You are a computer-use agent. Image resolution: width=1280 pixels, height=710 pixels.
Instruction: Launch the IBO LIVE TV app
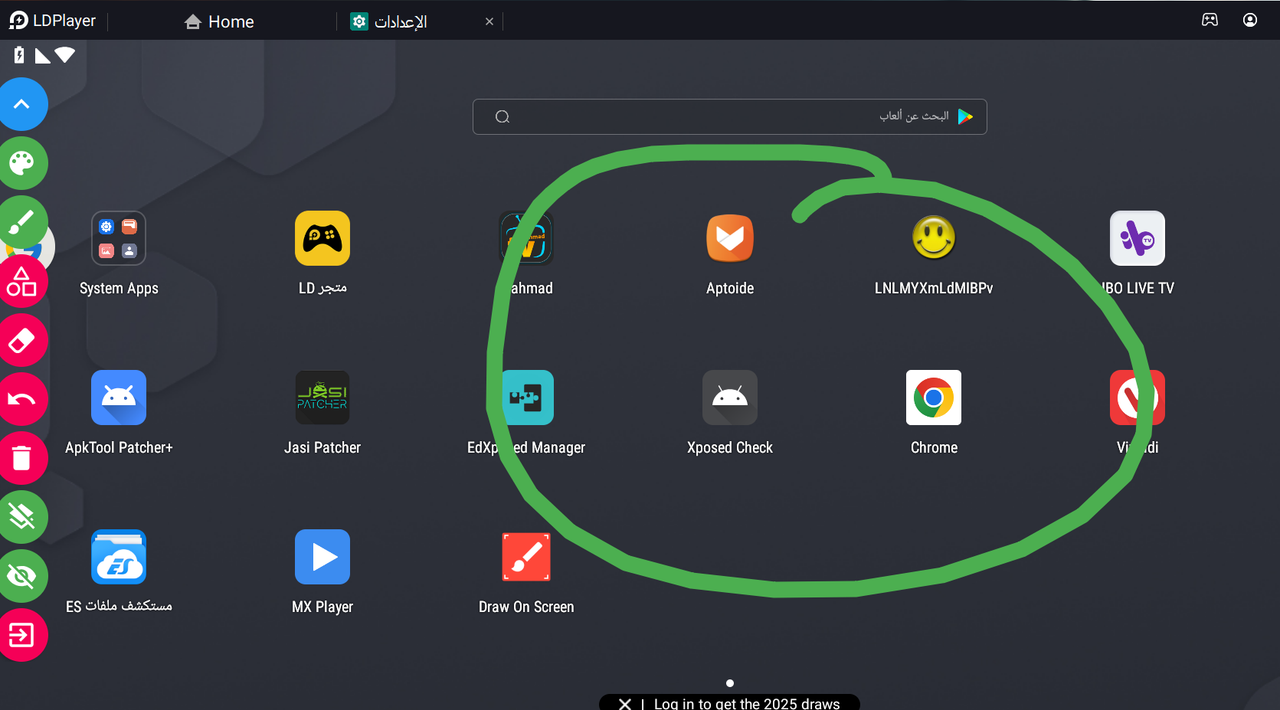[1137, 238]
